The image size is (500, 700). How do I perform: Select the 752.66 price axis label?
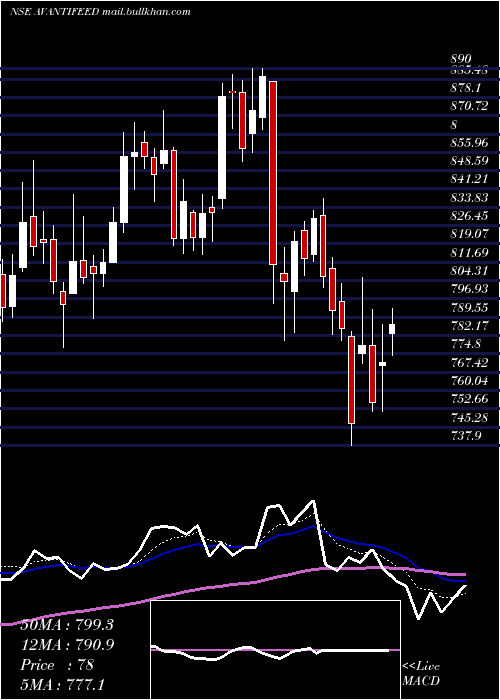tap(469, 399)
